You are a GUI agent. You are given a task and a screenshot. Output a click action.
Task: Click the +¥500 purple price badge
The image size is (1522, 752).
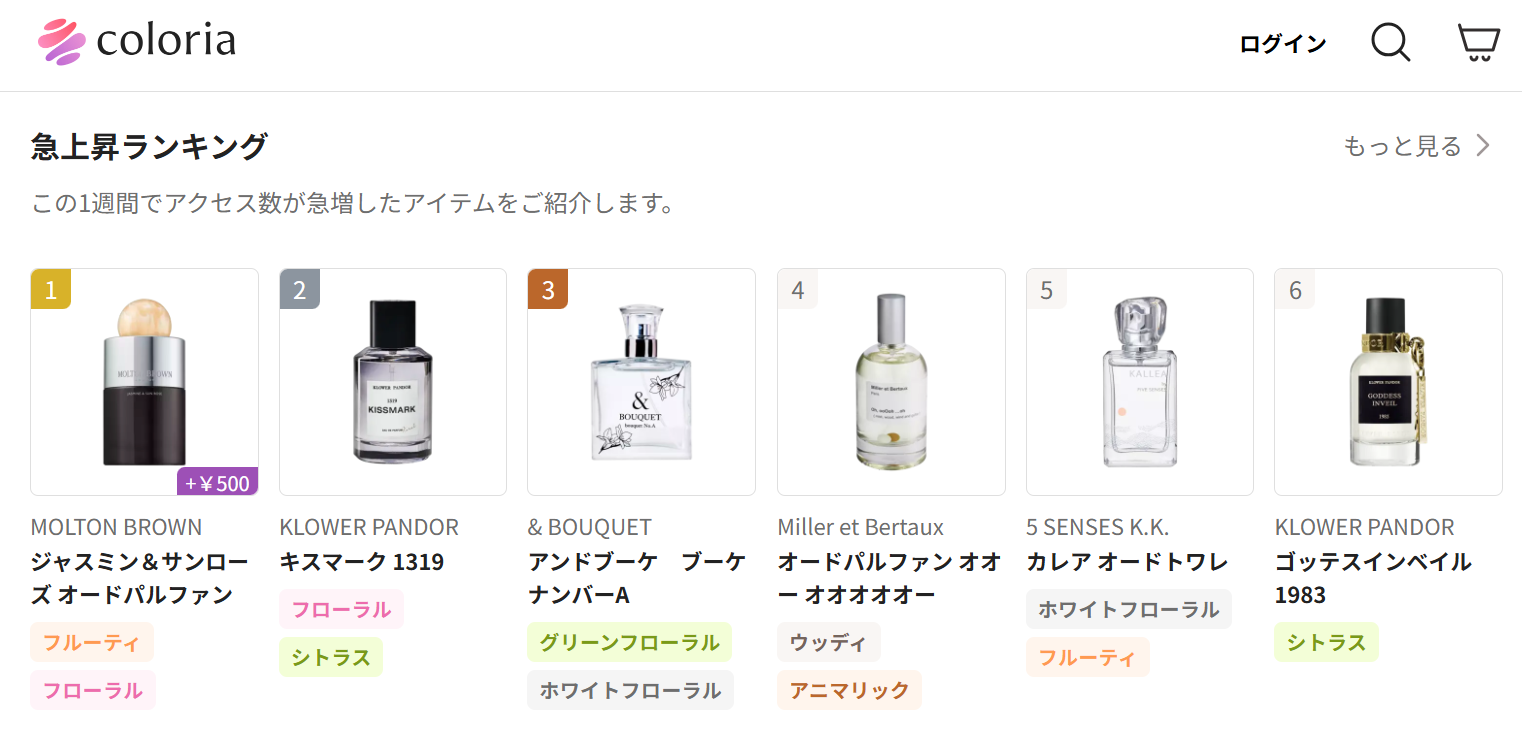click(x=218, y=482)
